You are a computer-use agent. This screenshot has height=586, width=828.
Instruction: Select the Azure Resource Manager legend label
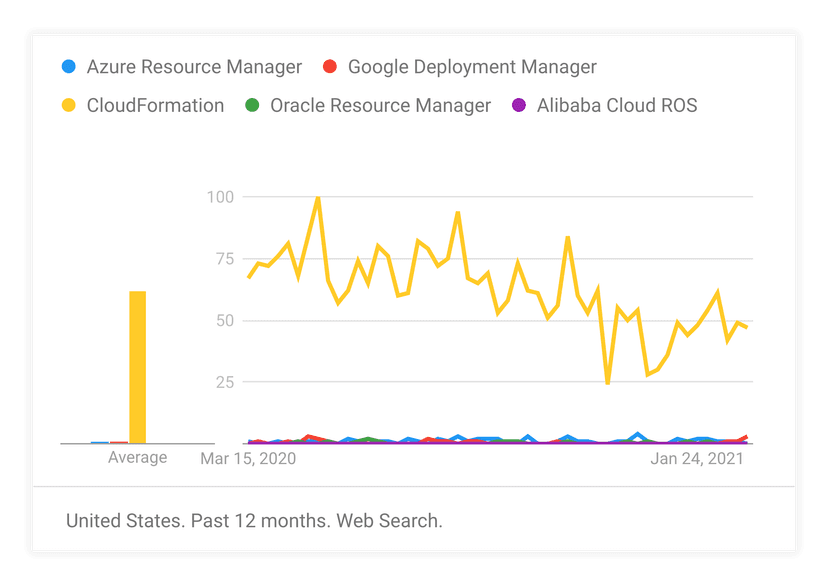[194, 67]
